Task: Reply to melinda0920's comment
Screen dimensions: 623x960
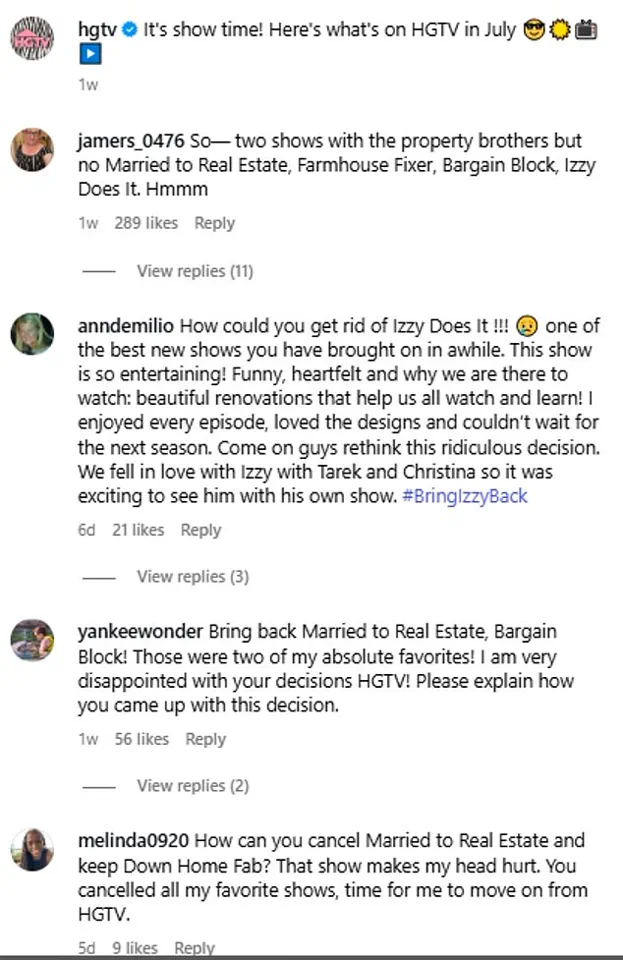Action: tap(194, 947)
